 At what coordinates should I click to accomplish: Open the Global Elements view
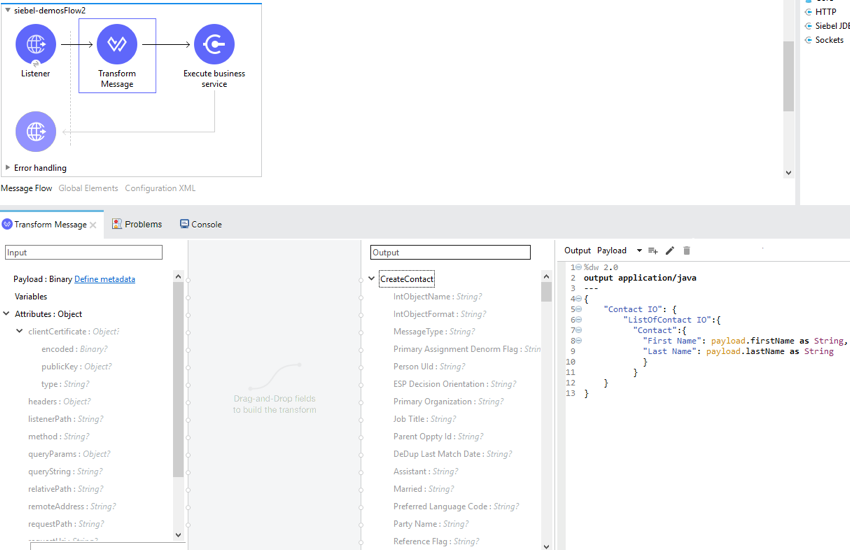tap(88, 188)
